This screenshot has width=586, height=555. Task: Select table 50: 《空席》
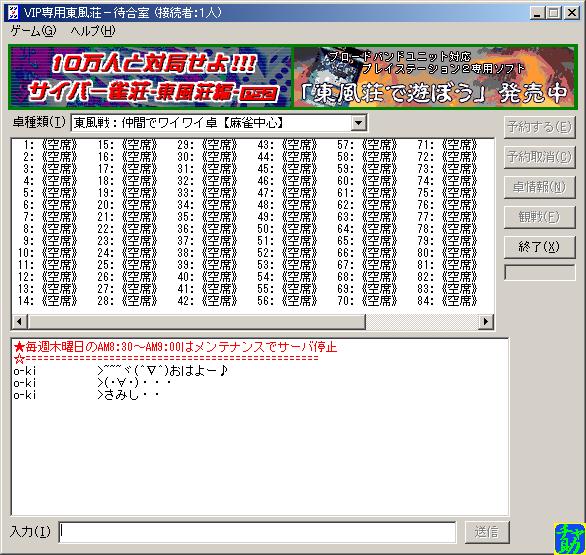[287, 229]
